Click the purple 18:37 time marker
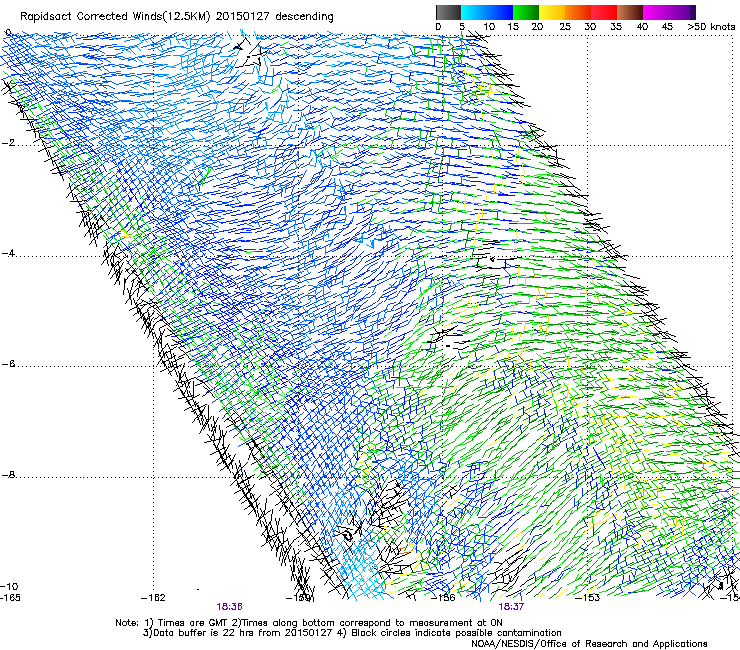This screenshot has height=650, width=740. coord(511,607)
